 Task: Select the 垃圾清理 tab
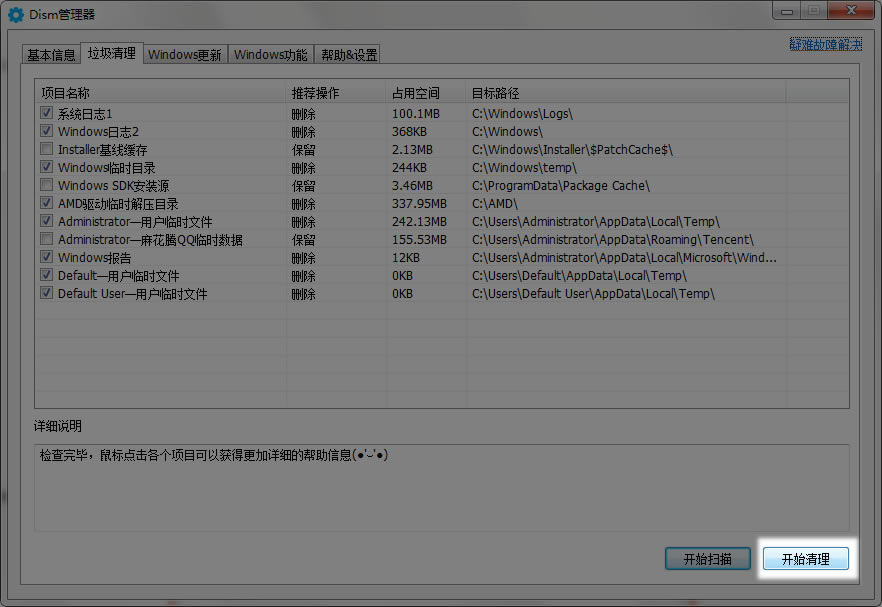111,53
